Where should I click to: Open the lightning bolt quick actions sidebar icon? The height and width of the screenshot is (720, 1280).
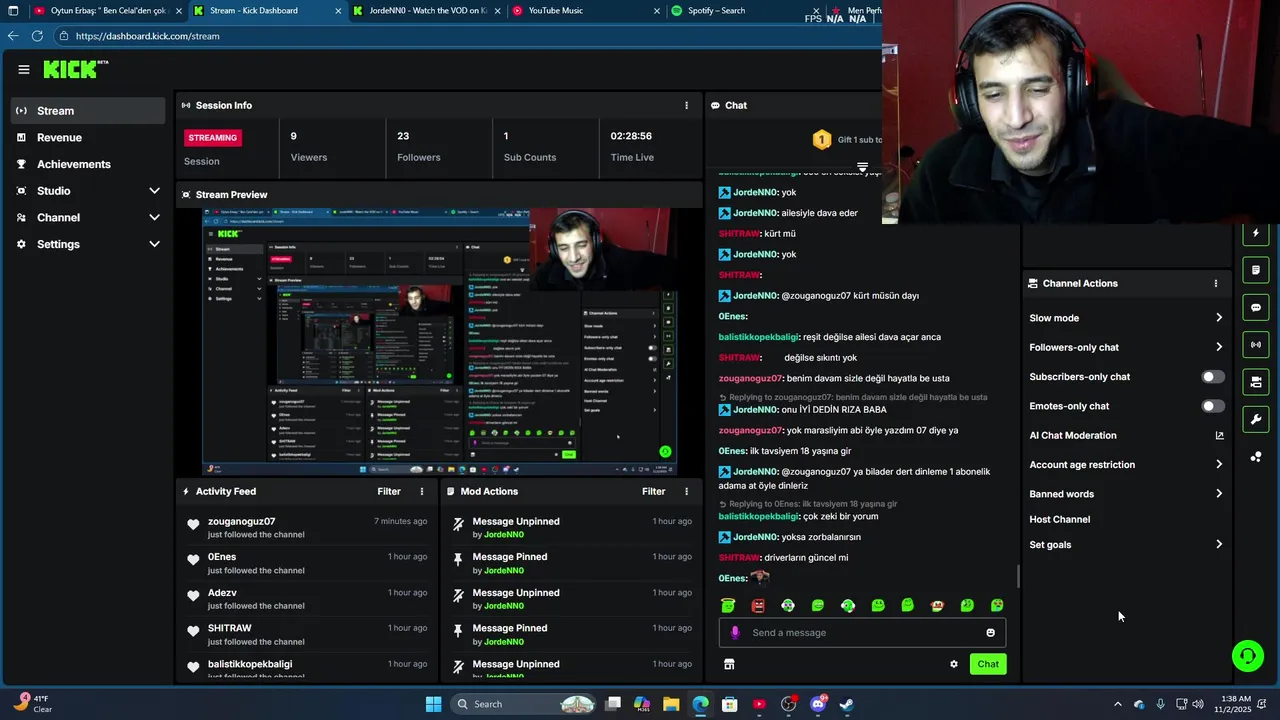click(1256, 233)
